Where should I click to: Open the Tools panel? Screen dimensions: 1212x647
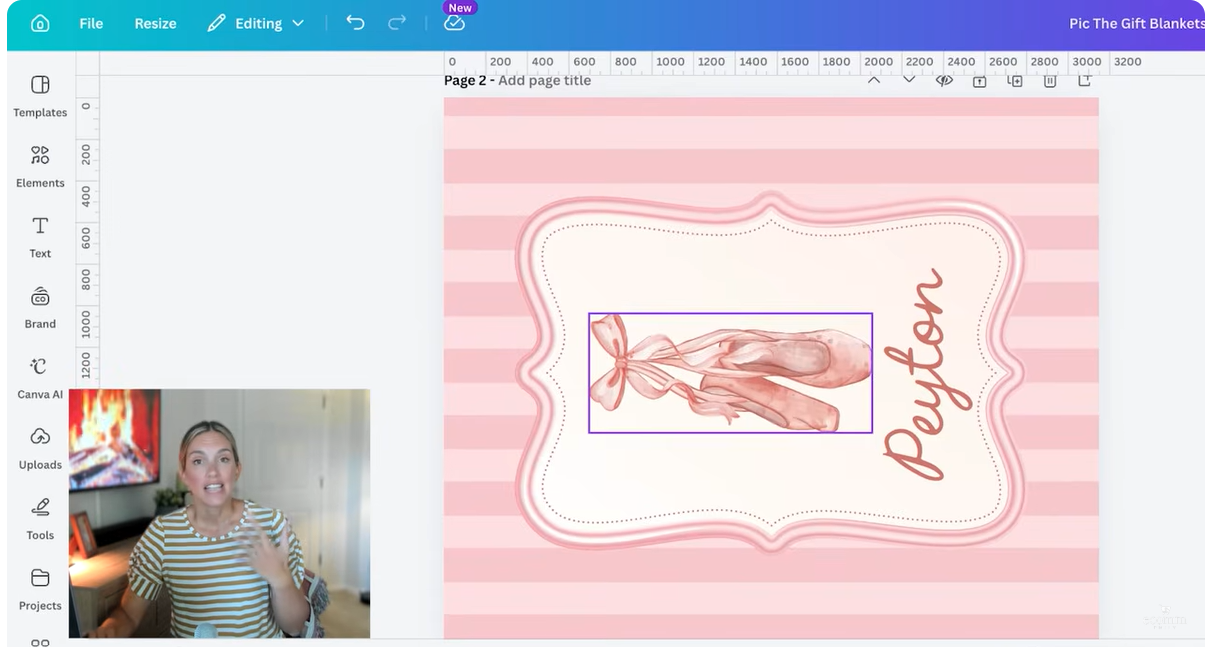[40, 519]
